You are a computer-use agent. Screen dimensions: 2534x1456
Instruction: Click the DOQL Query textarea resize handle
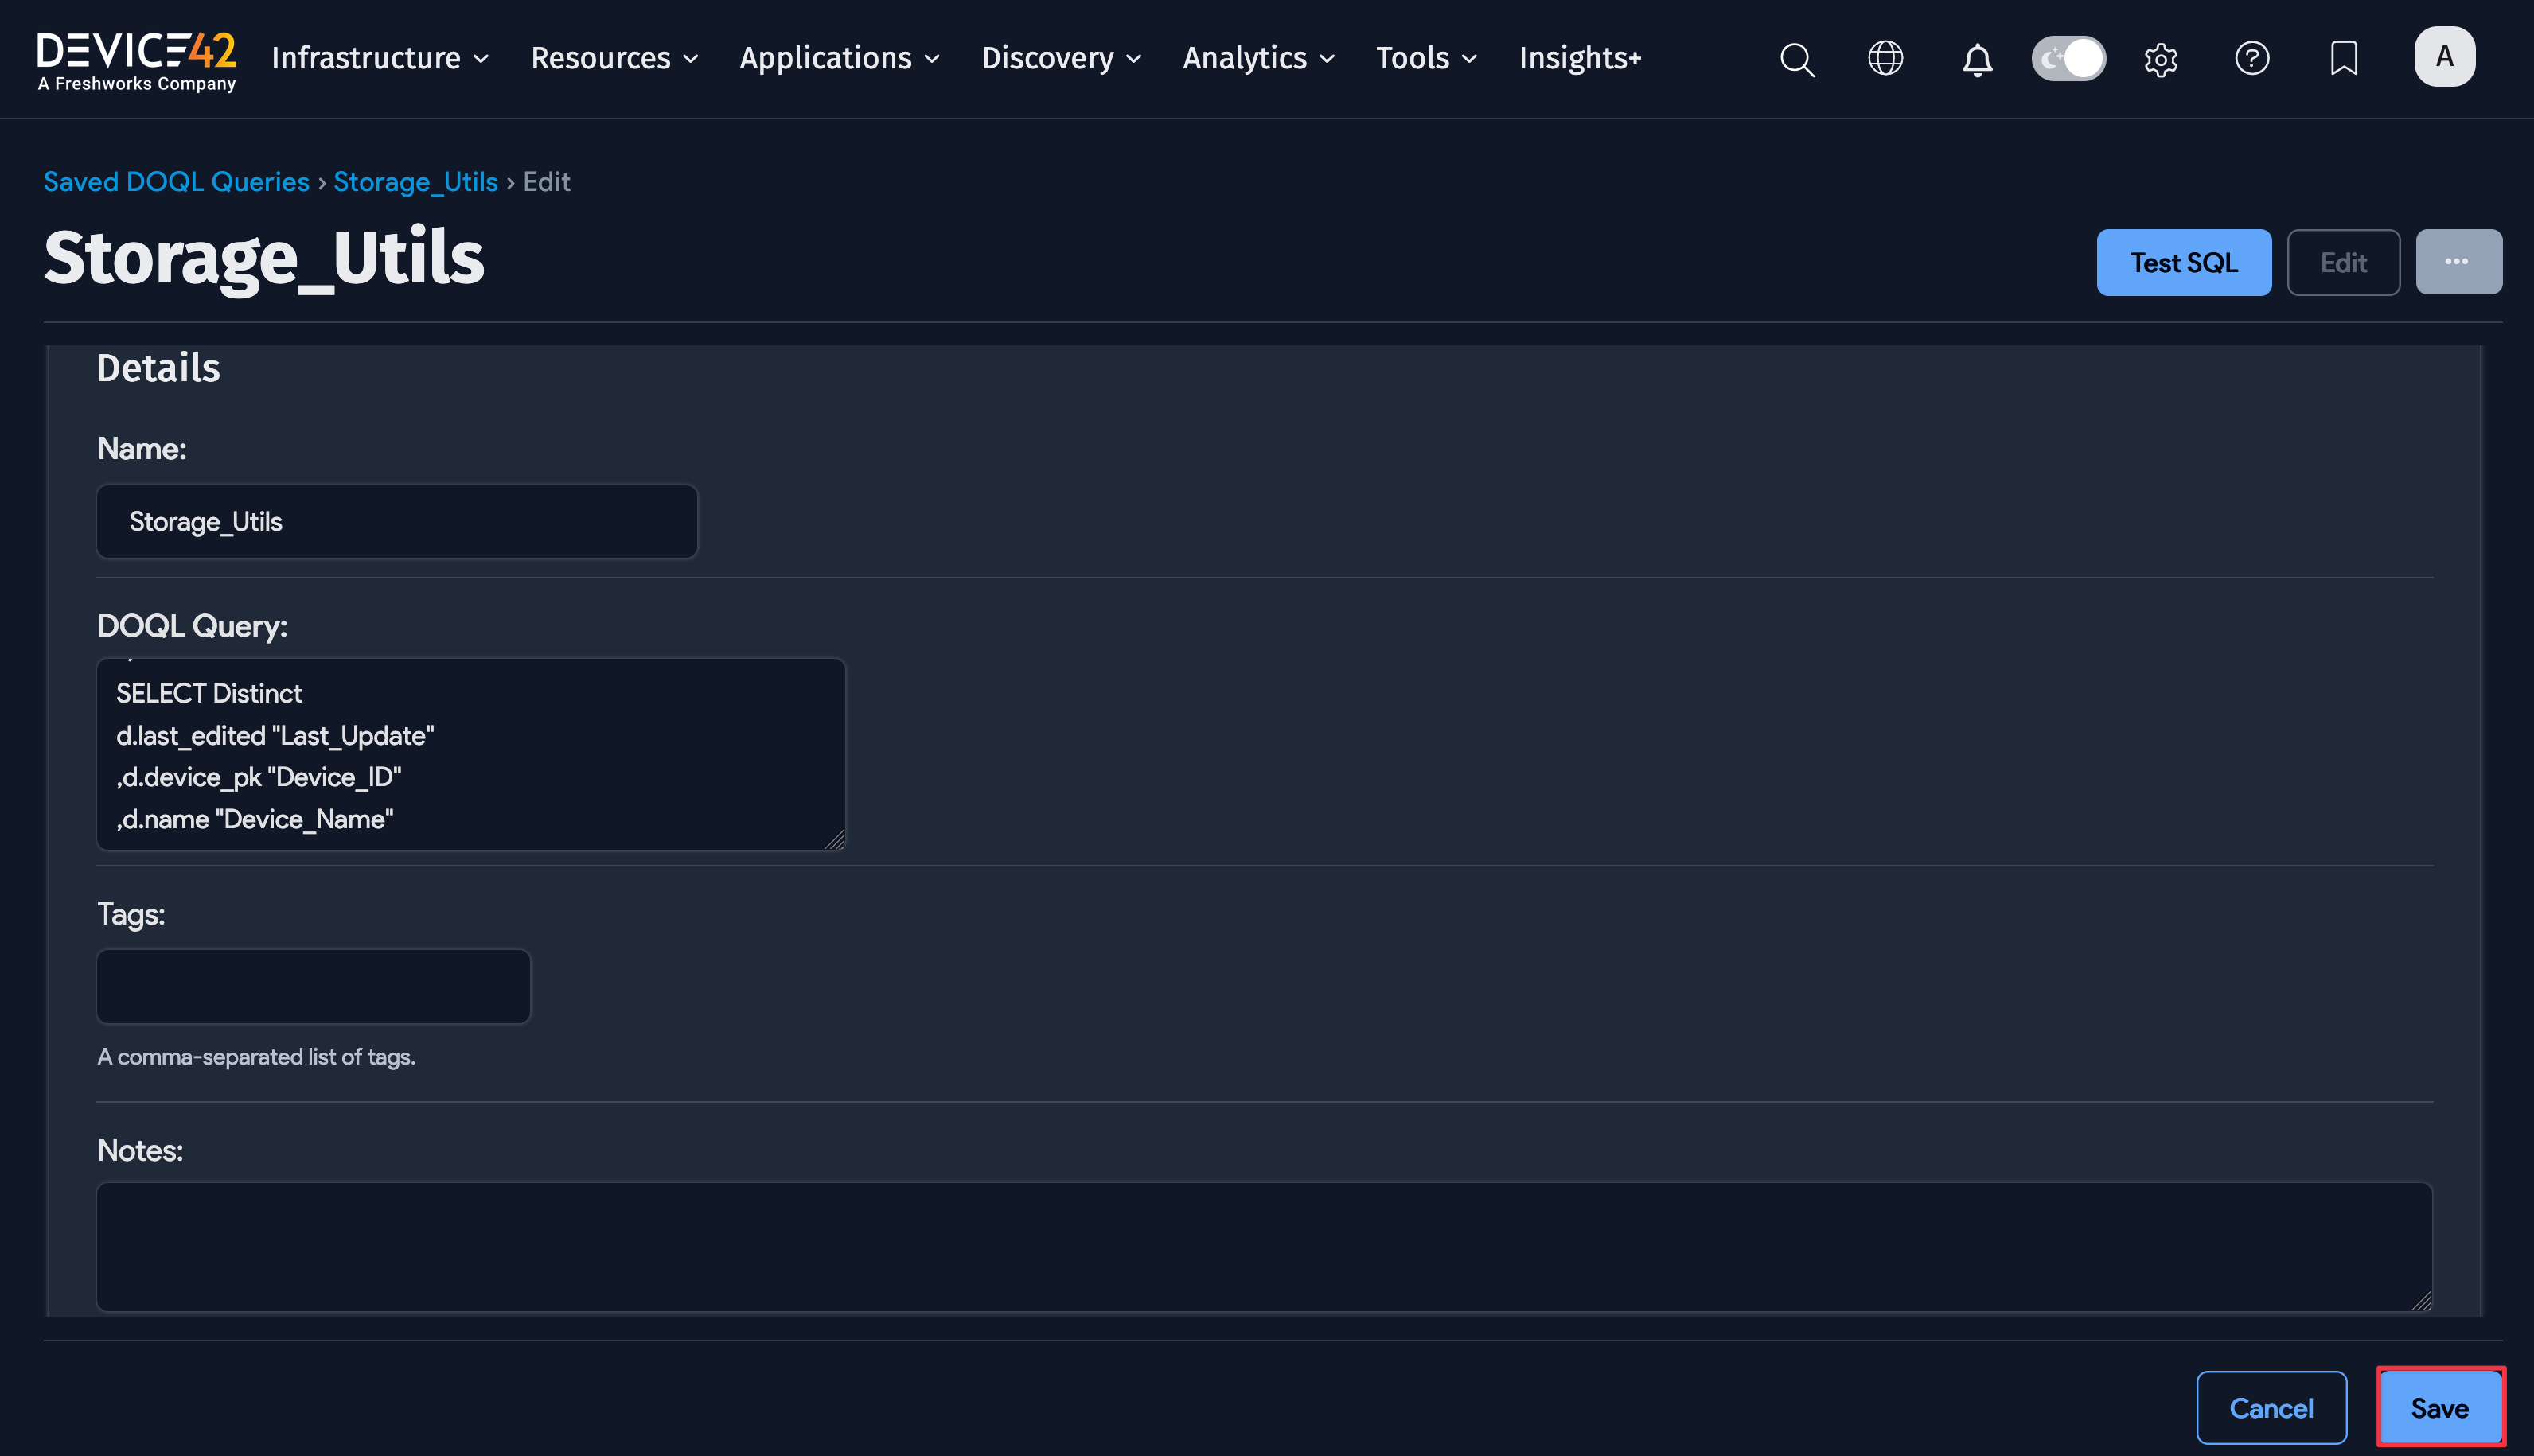tap(835, 840)
